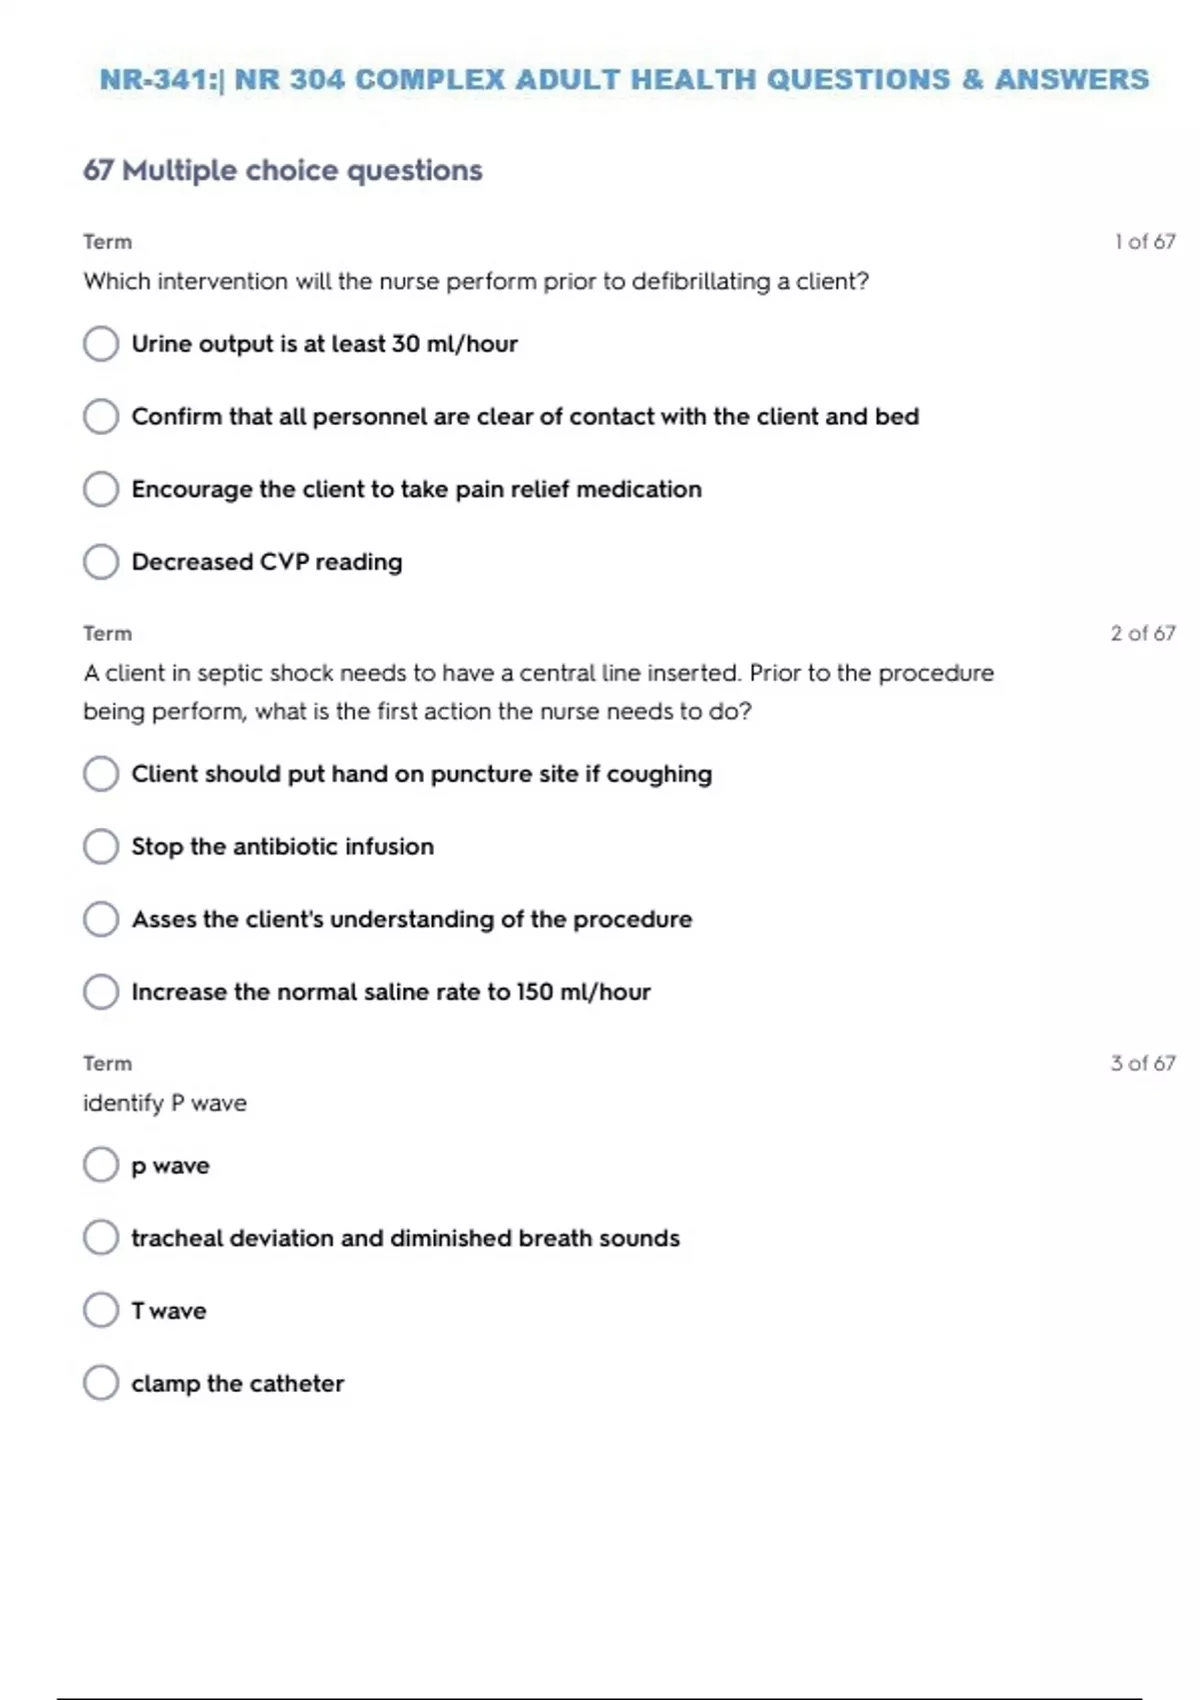Viewport: 1200px width, 1700px height.
Task: Choose 'tracheal deviation and diminished breath sounds'
Action: pyautogui.click(x=101, y=1238)
